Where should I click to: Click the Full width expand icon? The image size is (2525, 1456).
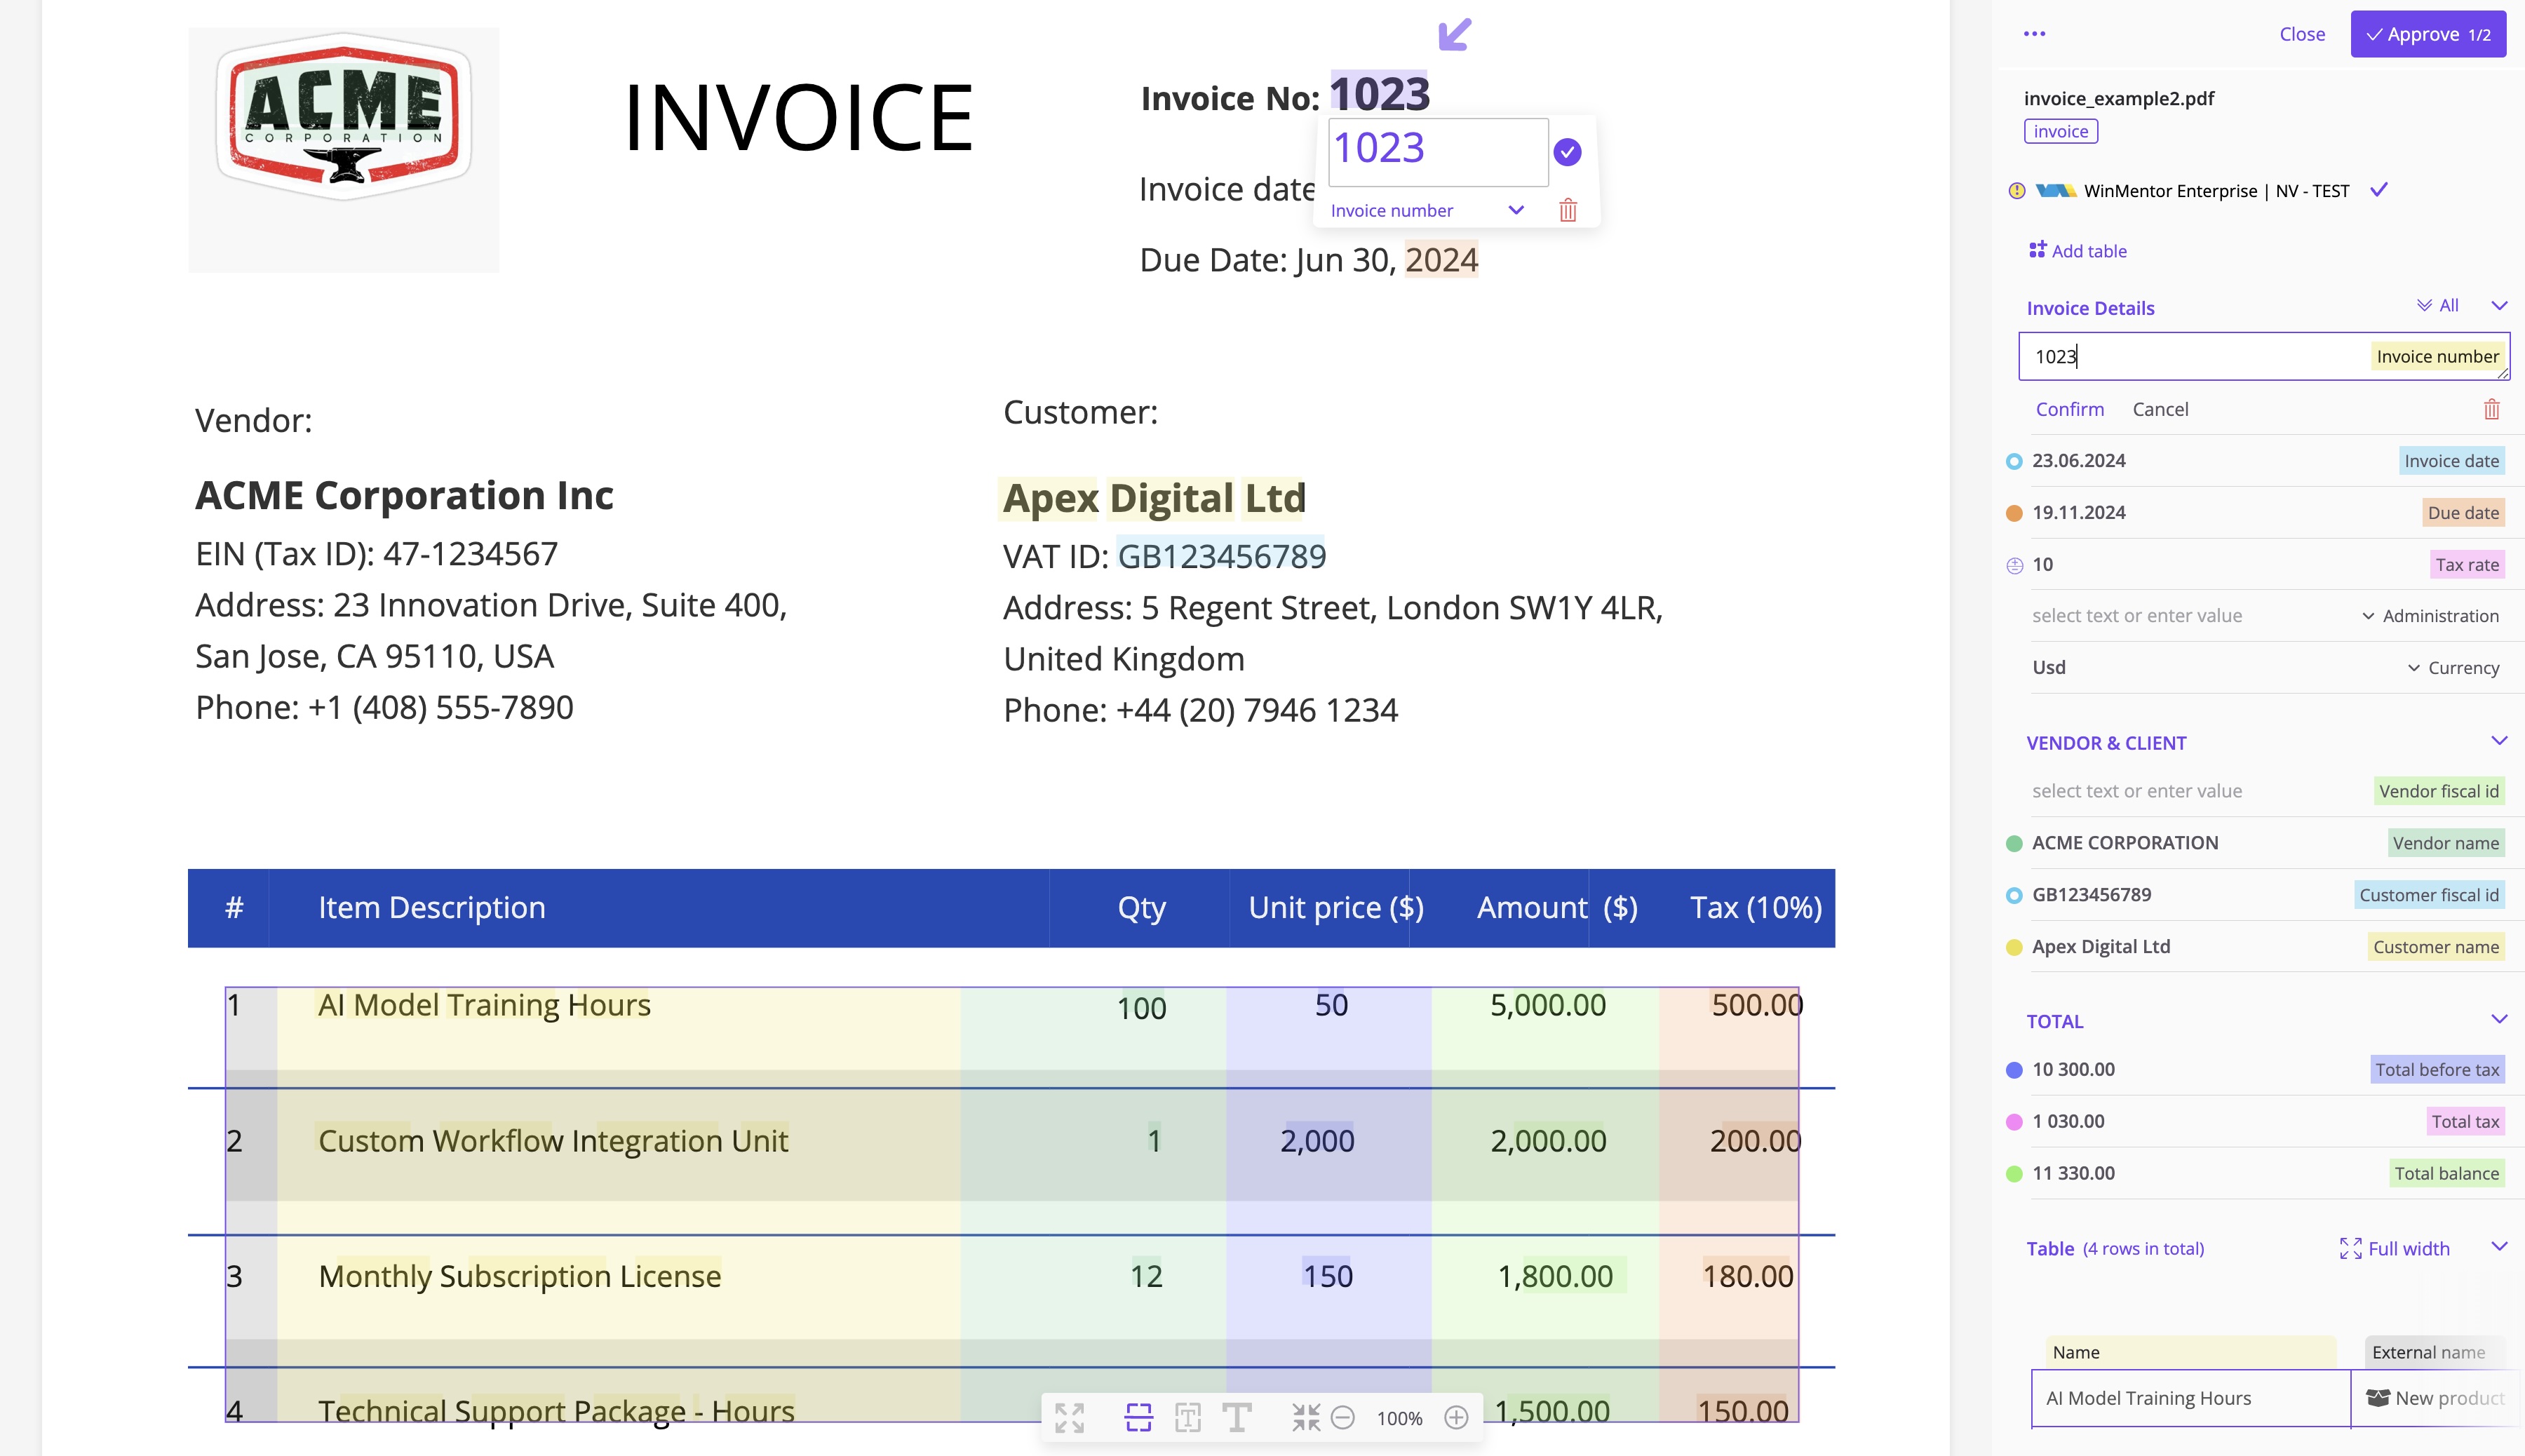[2350, 1248]
